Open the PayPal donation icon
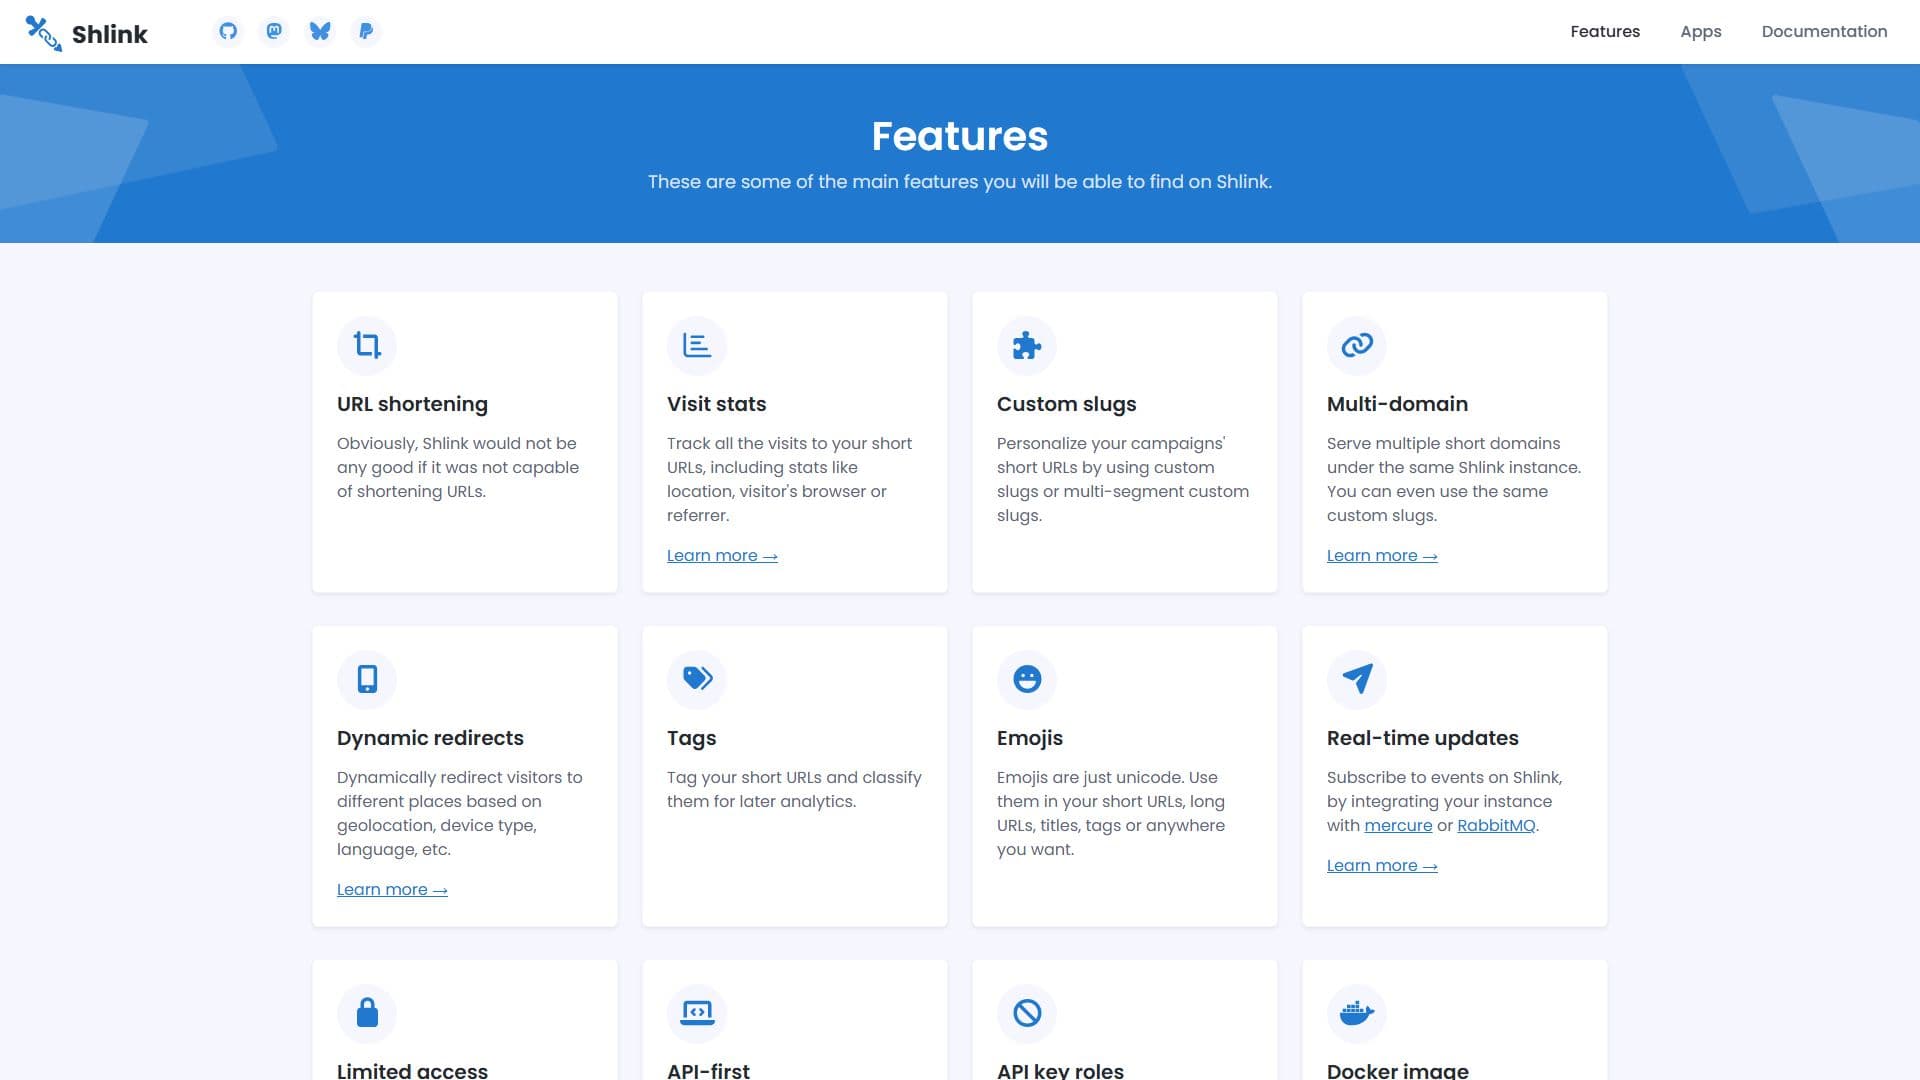 point(366,31)
